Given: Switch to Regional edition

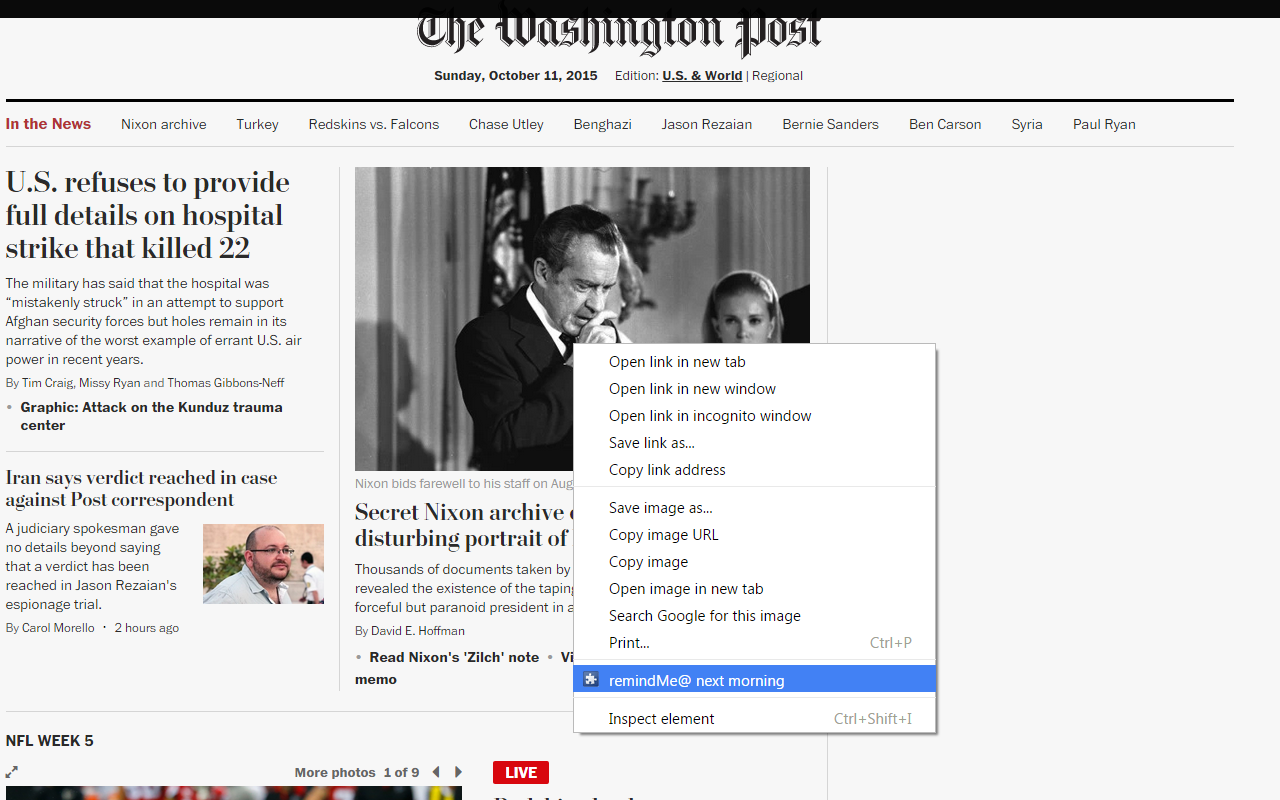Looking at the screenshot, I should (777, 76).
